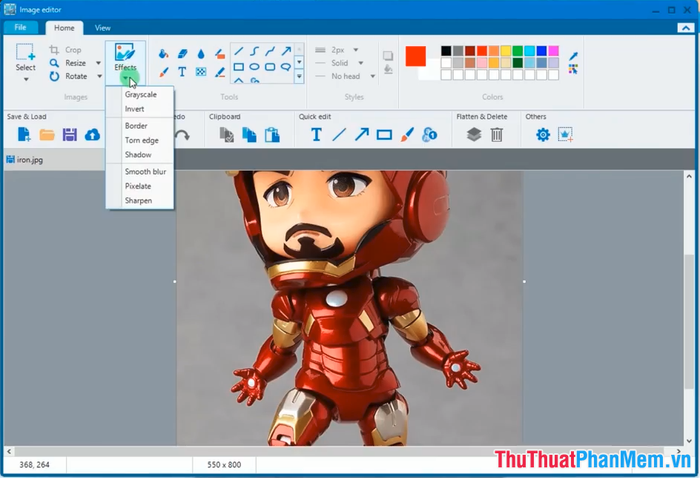This screenshot has width=700, height=478.
Task: Click the Resize button
Action: point(68,63)
